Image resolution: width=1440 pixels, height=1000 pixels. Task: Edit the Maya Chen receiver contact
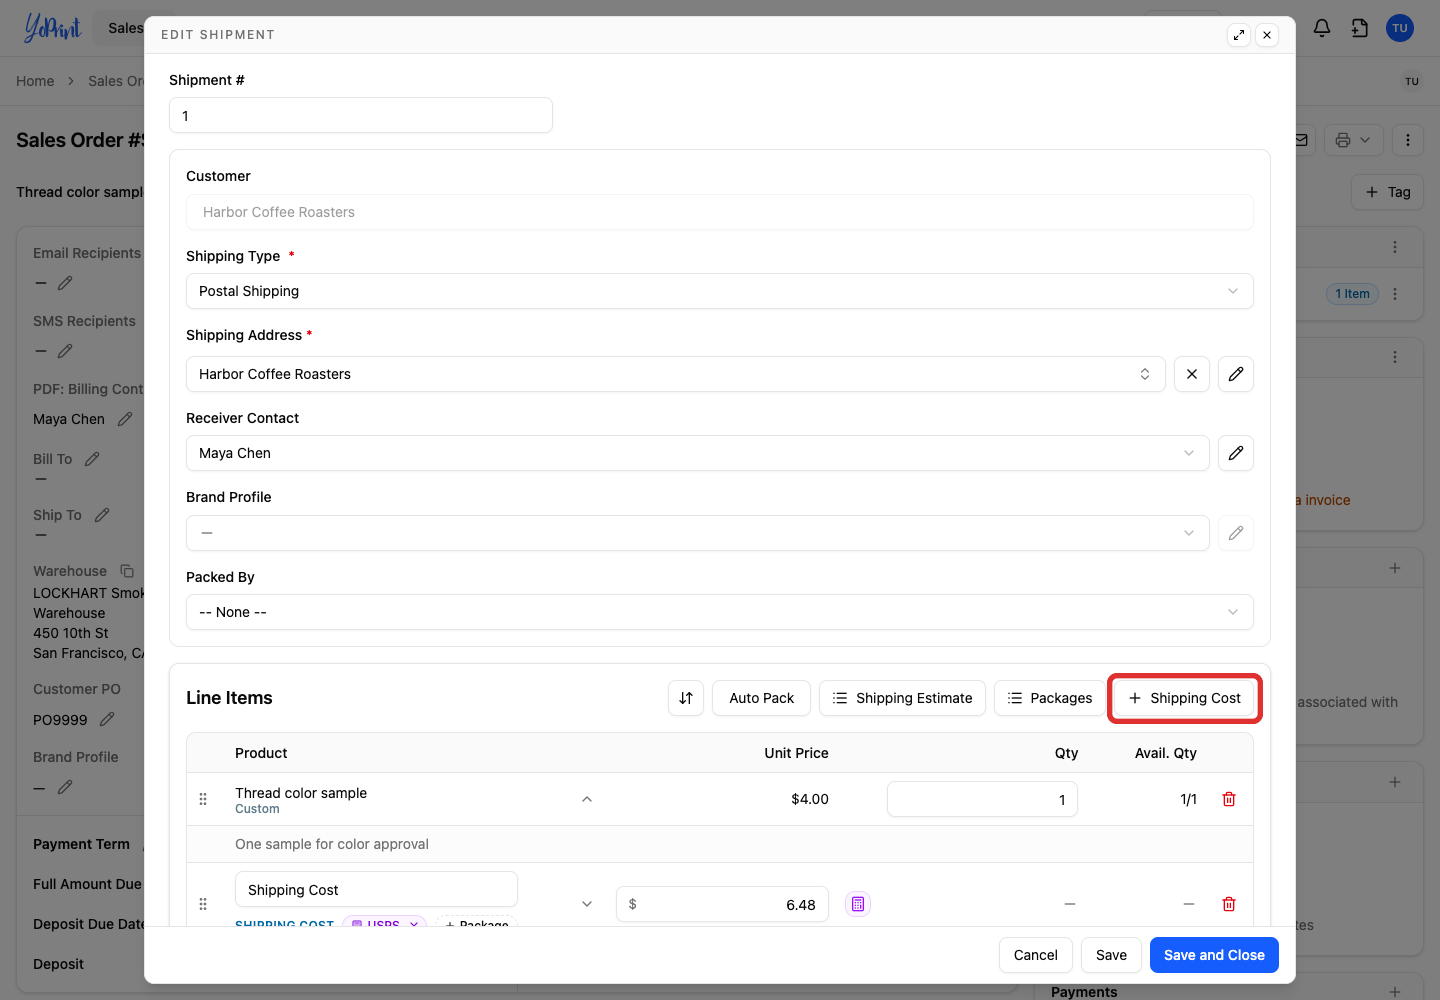click(x=1236, y=453)
